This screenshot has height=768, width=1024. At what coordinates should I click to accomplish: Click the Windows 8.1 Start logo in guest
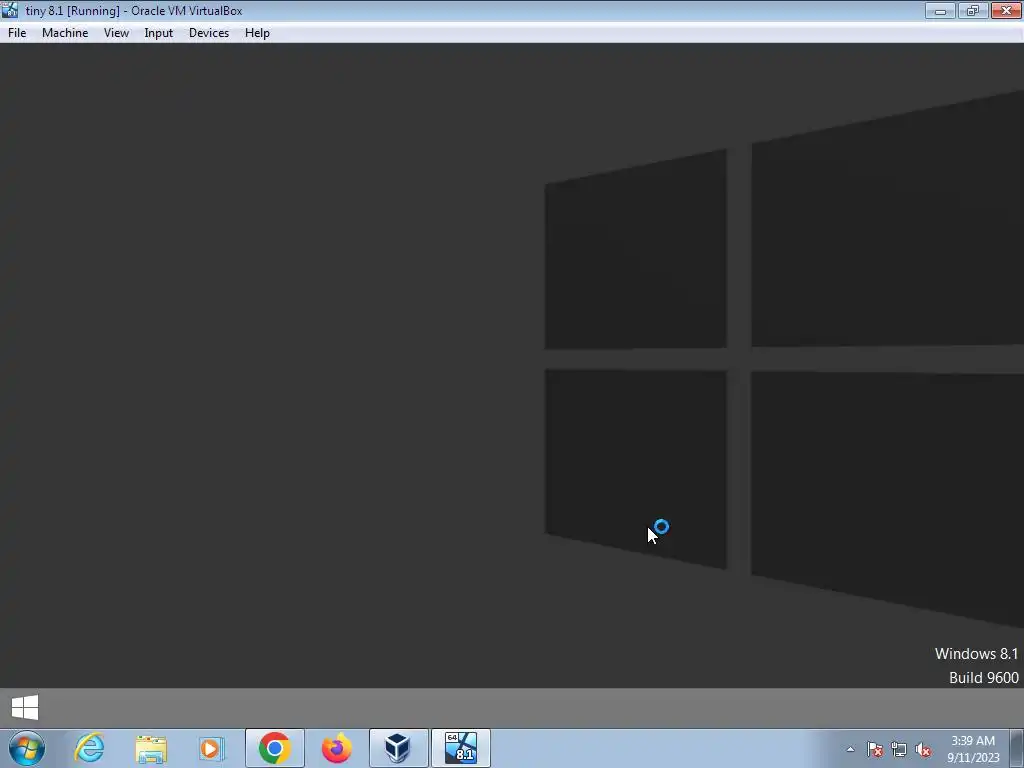[x=25, y=707]
